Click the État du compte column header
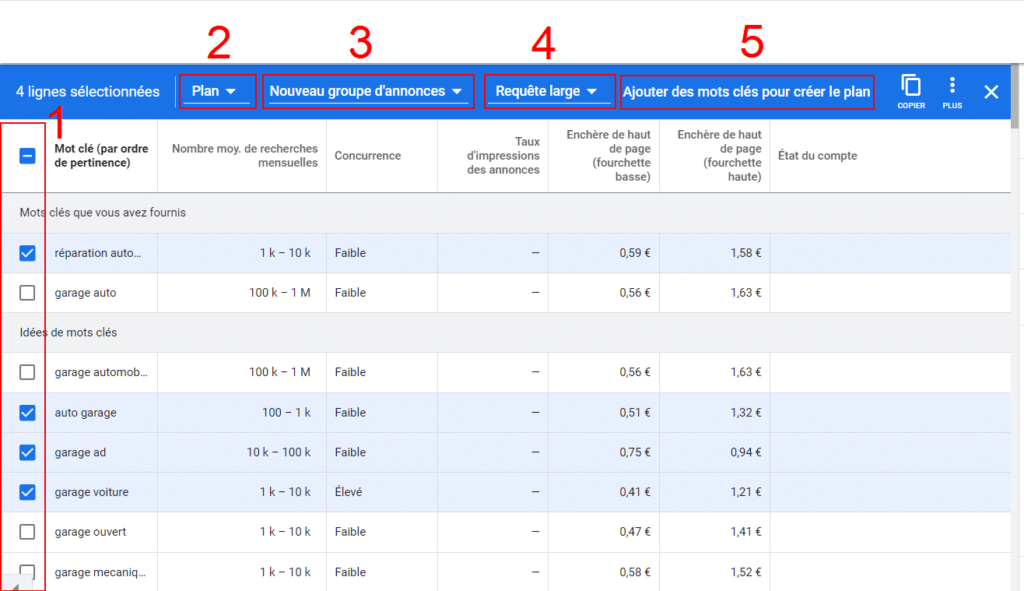Screen dimensions: 1024x591 click(x=817, y=156)
